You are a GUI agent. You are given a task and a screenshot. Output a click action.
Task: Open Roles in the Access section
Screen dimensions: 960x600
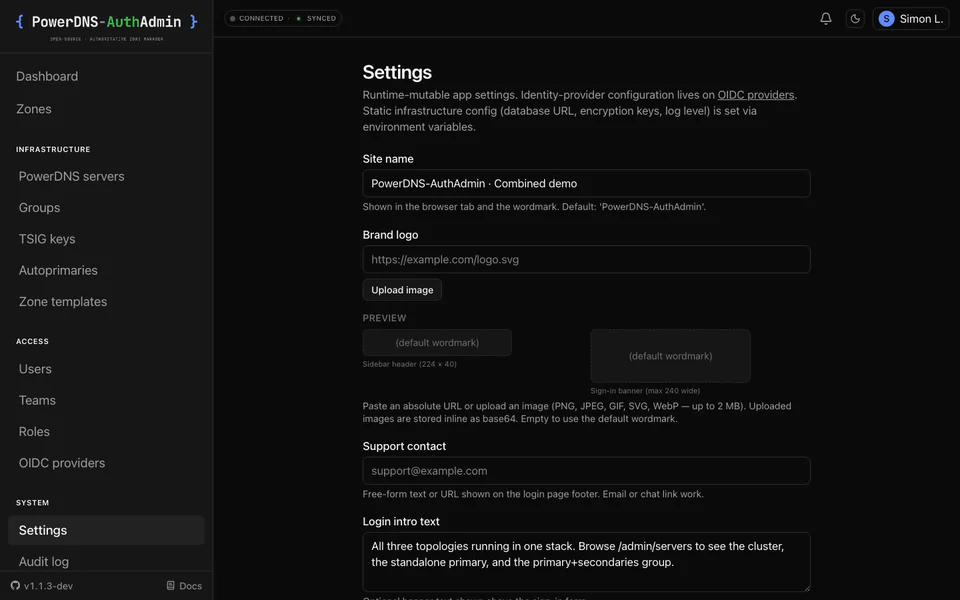coord(34,432)
